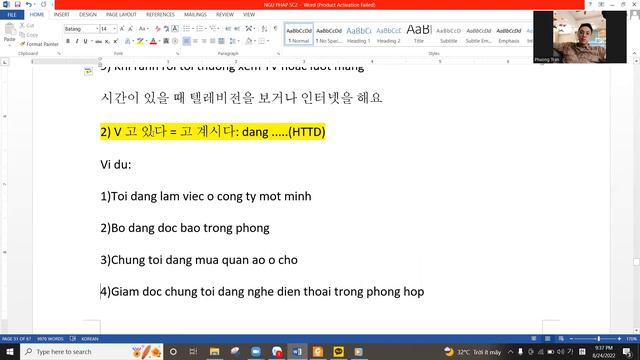
Task: Click the Clear All Formatting eraser icon
Action: pyautogui.click(x=158, y=29)
